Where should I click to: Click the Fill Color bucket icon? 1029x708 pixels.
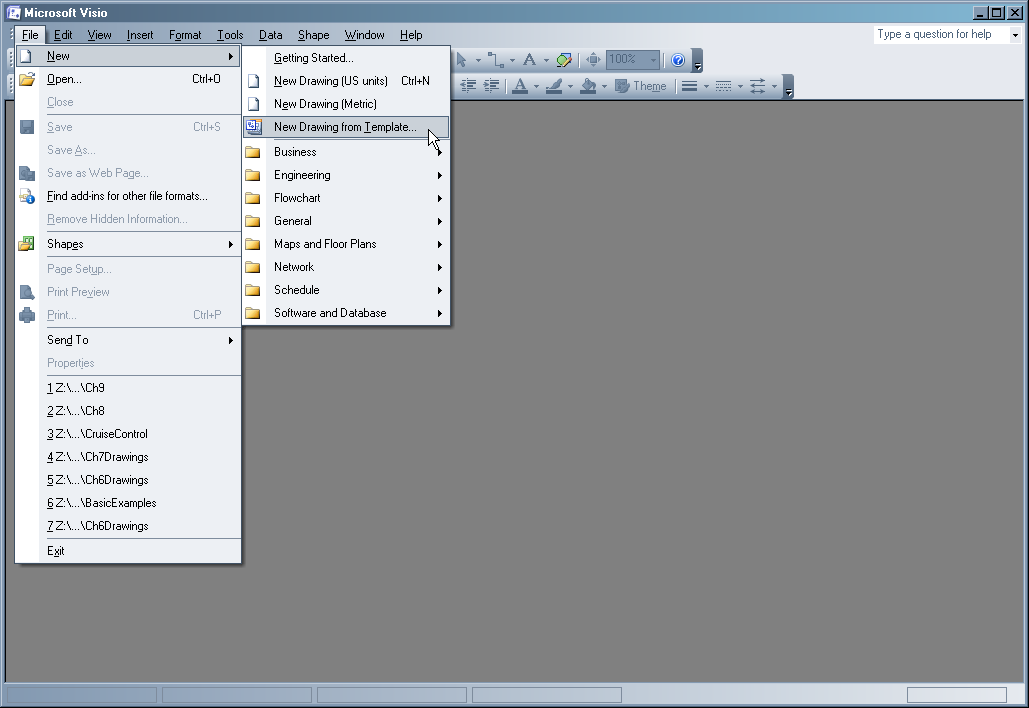point(588,86)
